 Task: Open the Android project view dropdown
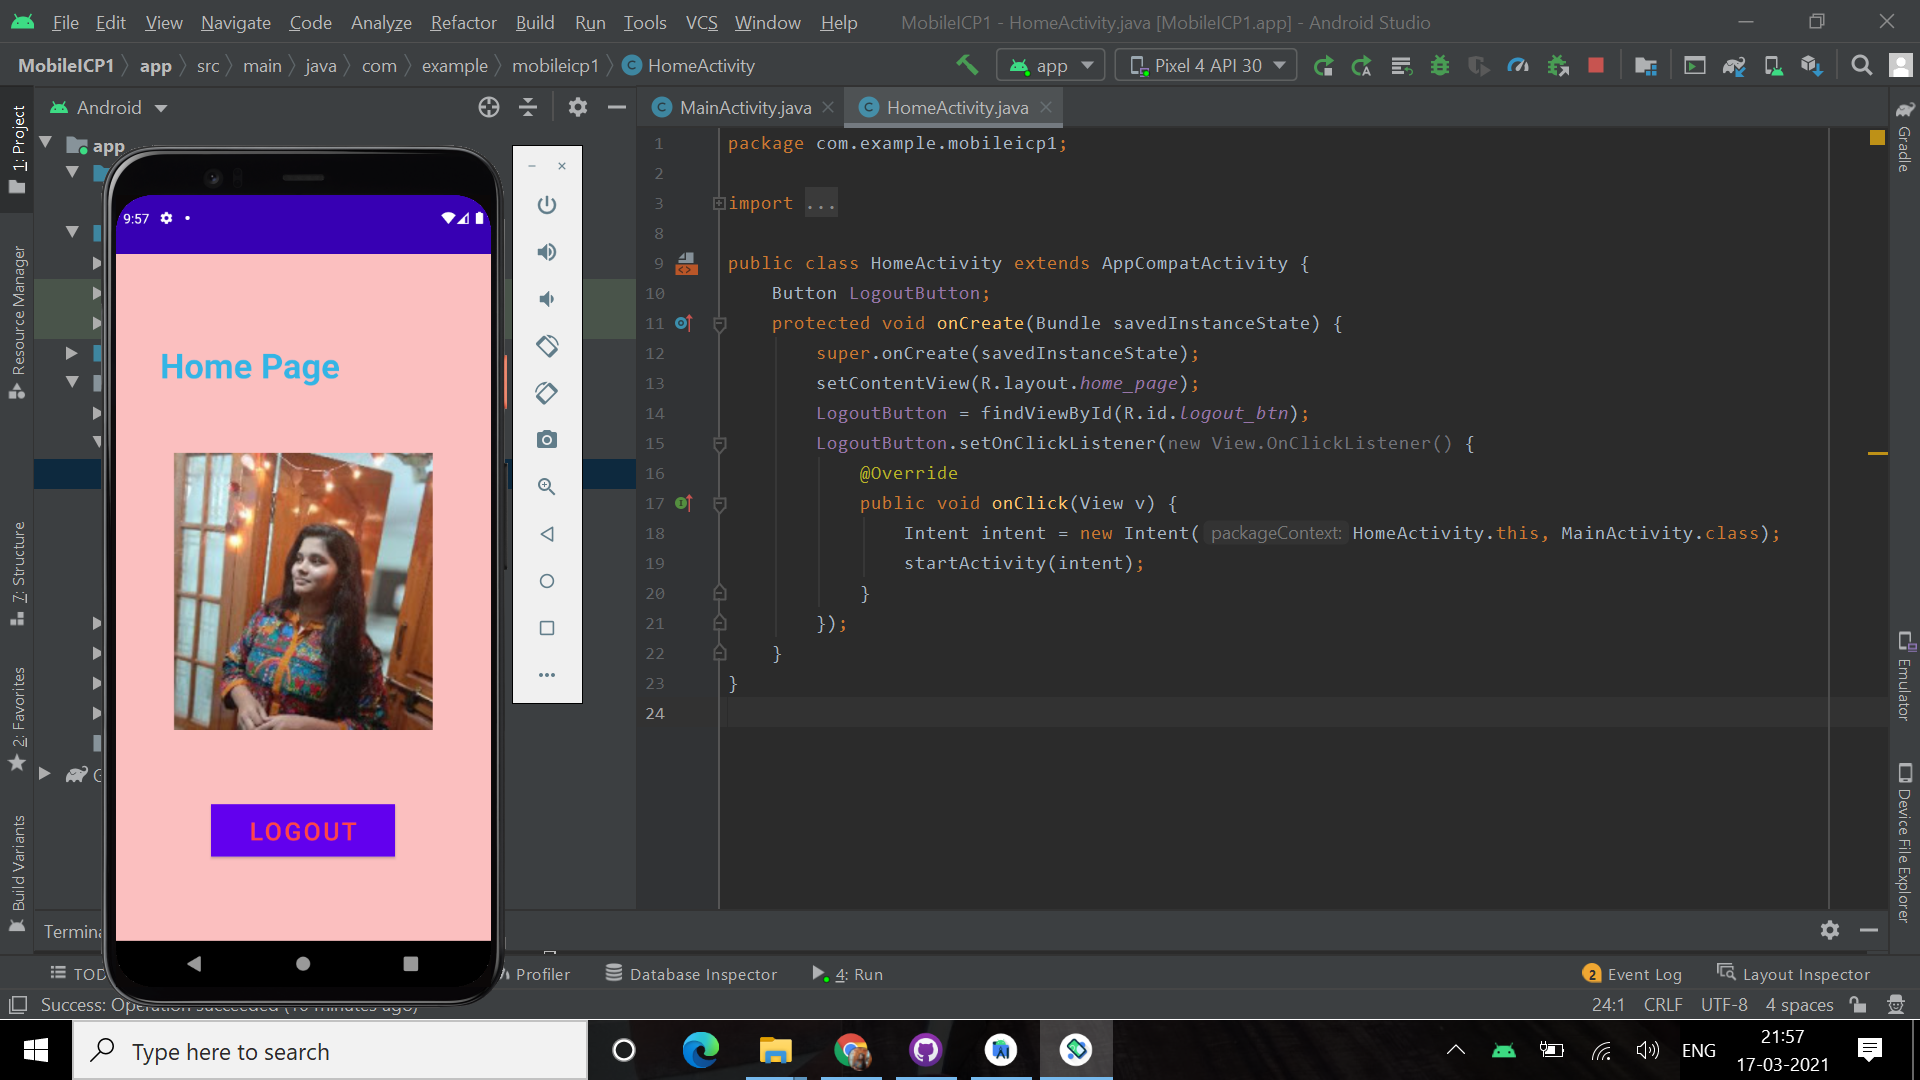point(110,107)
